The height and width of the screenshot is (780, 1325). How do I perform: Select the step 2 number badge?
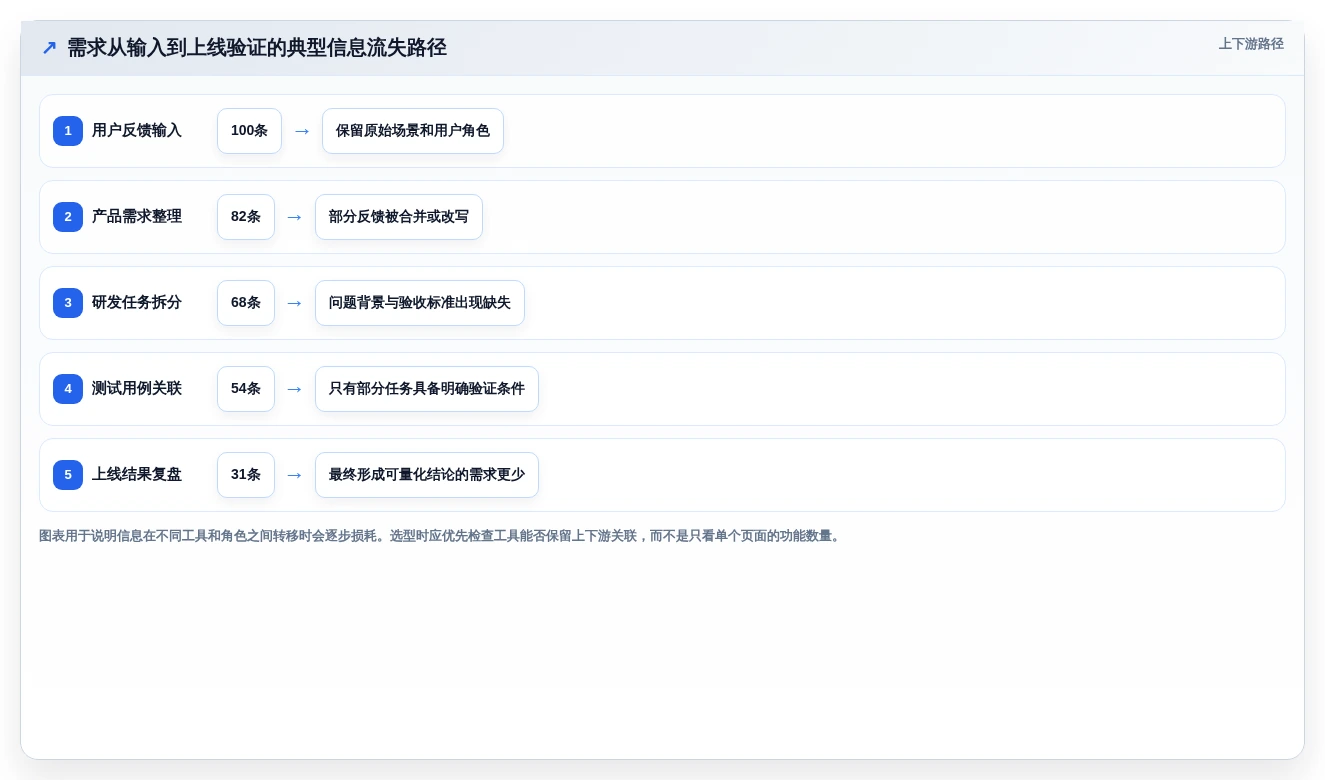tap(68, 217)
